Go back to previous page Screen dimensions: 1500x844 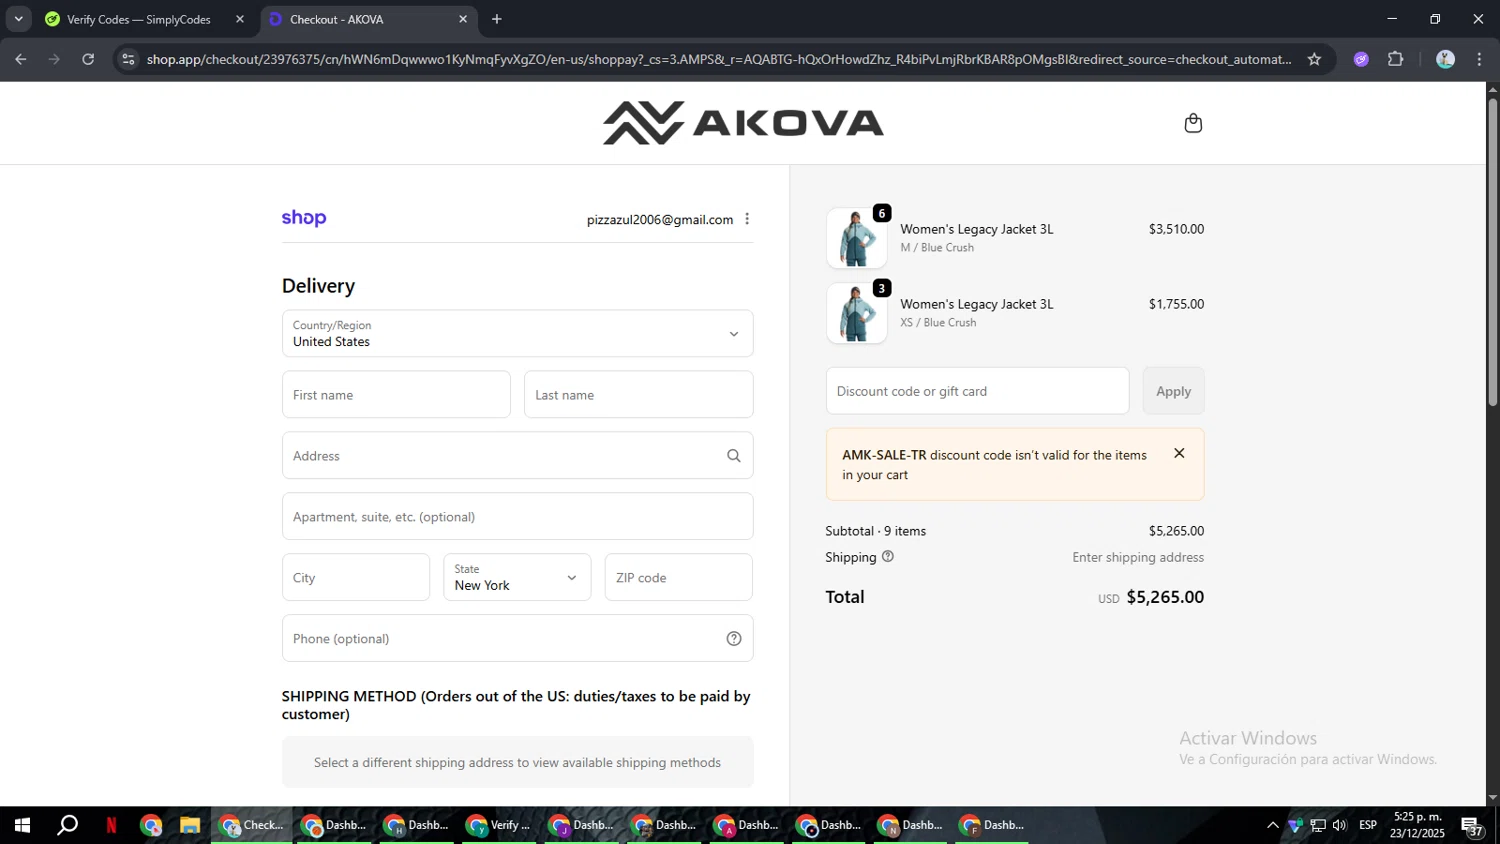pyautogui.click(x=21, y=59)
